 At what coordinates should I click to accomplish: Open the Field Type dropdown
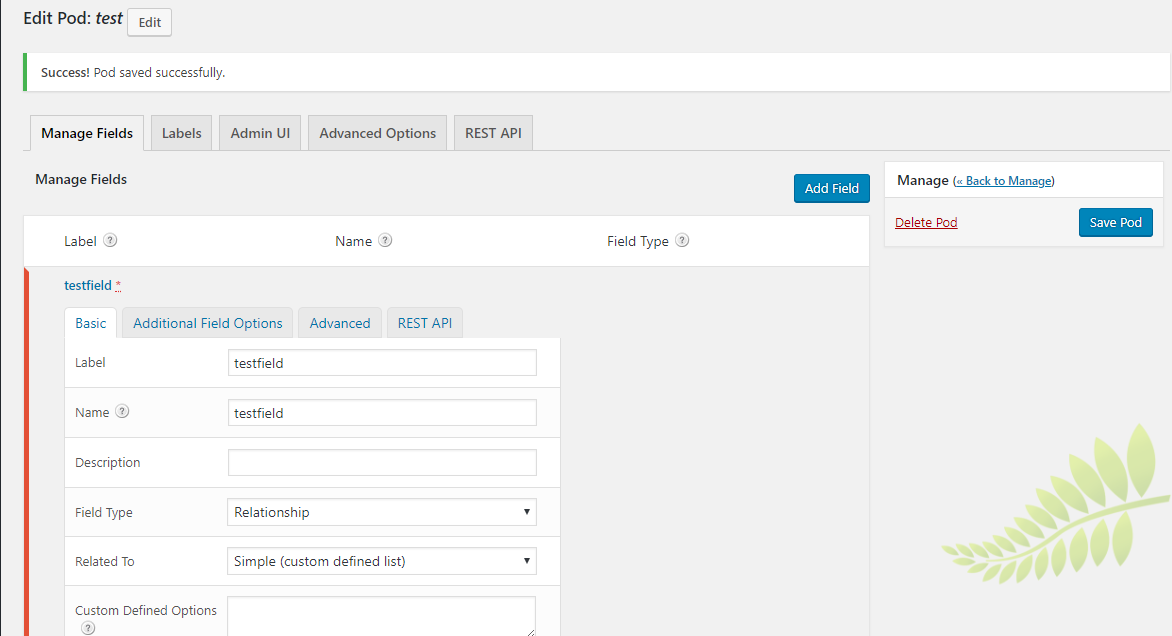tap(381, 511)
